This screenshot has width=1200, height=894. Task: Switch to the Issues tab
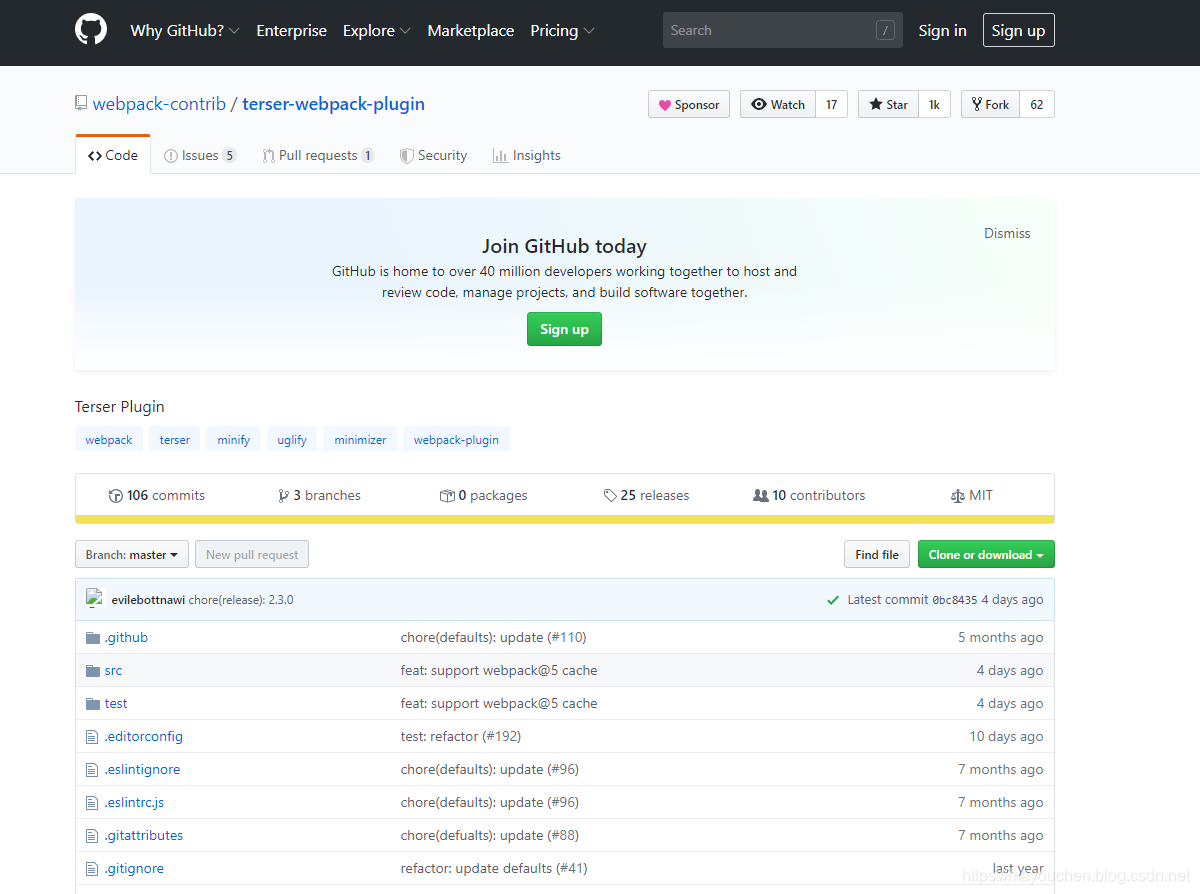coord(200,155)
